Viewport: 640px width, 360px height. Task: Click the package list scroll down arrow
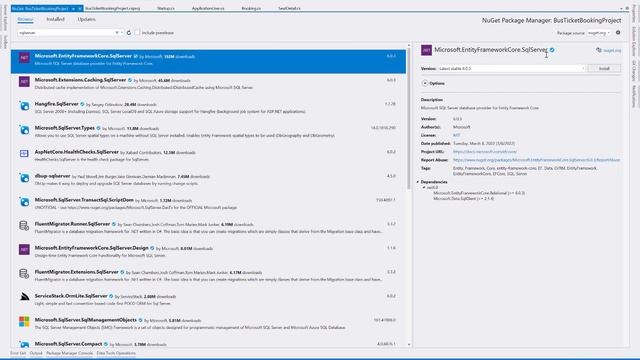409,344
